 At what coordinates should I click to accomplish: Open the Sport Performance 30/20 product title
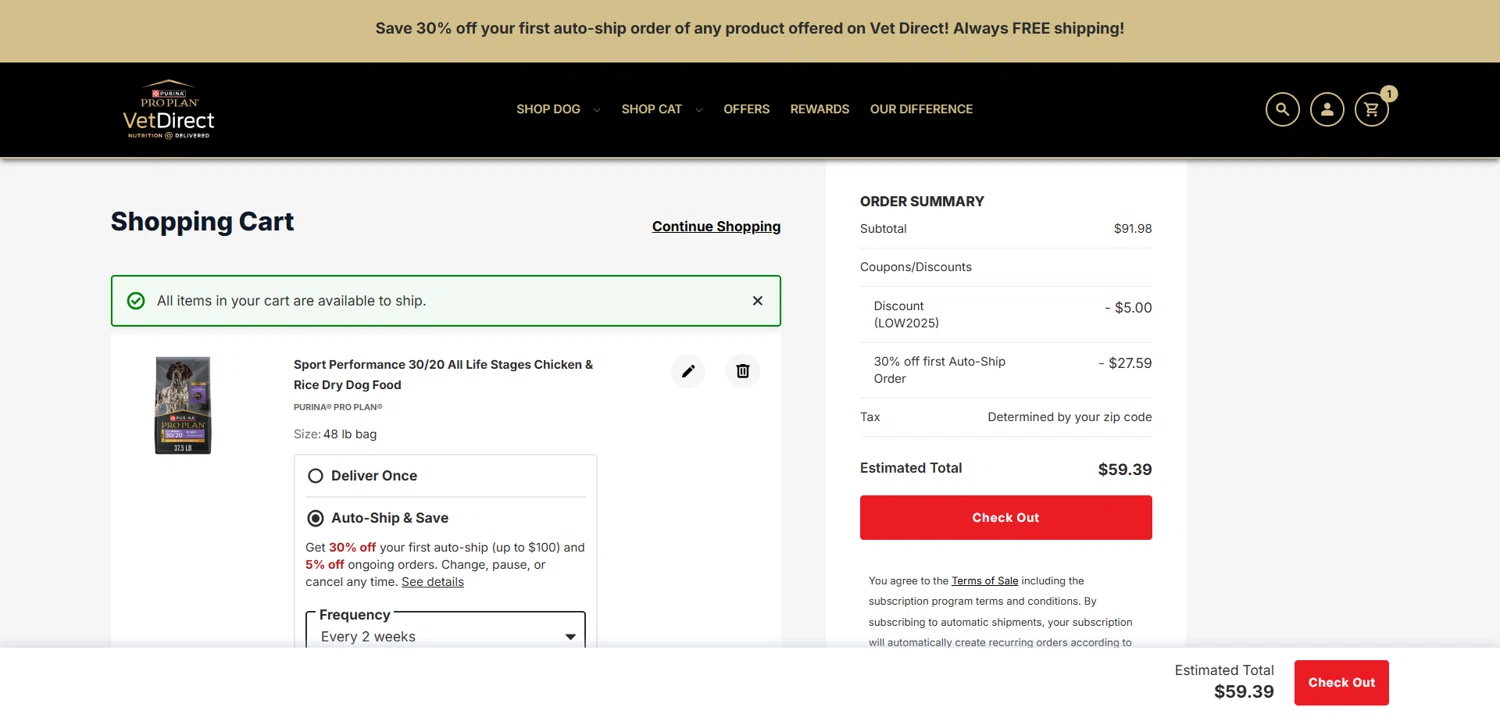point(443,375)
